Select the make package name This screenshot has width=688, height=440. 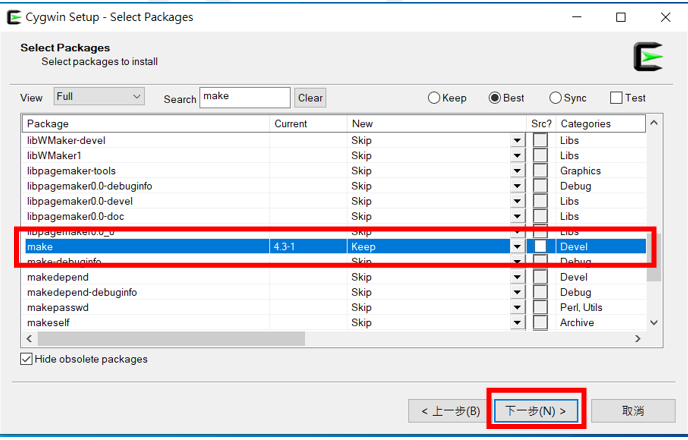[x=40, y=247]
